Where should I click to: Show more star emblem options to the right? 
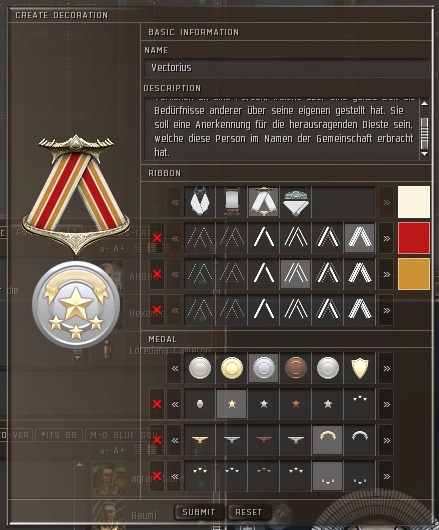tap(386, 404)
